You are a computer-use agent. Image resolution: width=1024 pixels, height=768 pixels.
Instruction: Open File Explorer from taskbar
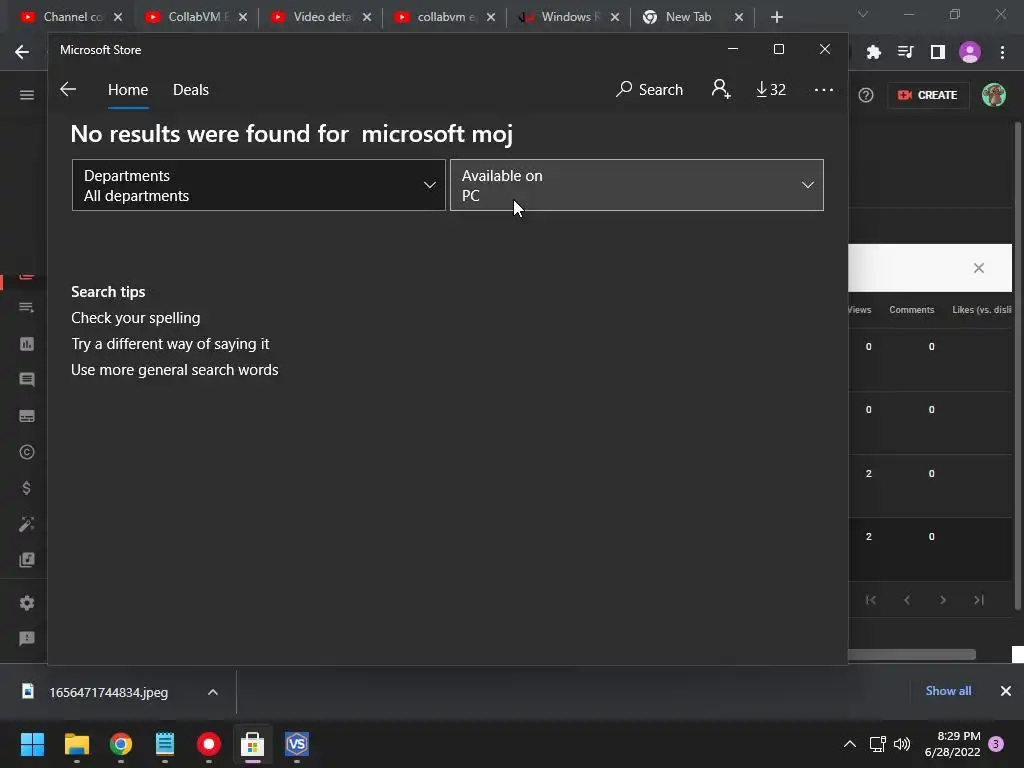pos(76,744)
